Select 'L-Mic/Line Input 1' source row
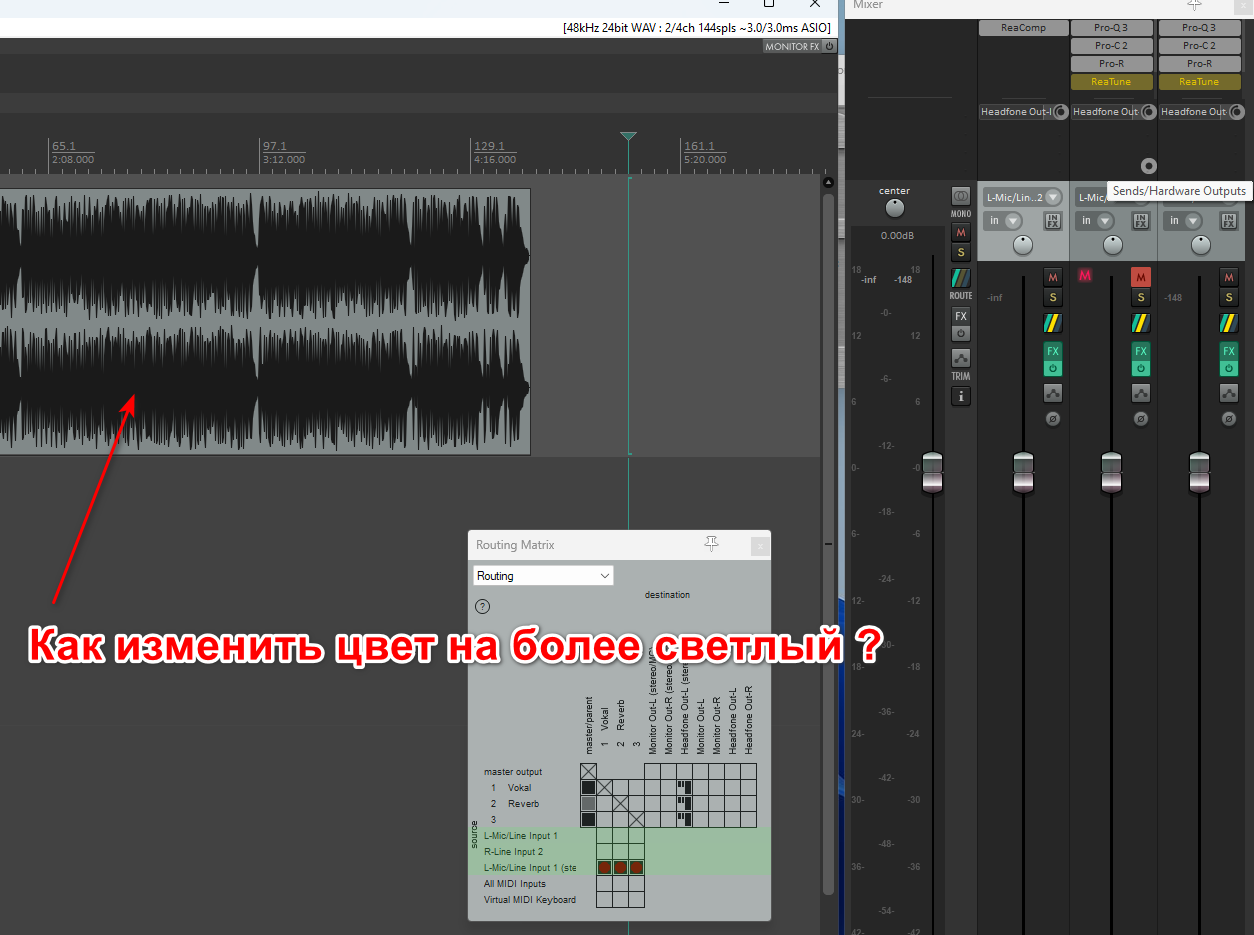Image resolution: width=1254 pixels, height=935 pixels. pyautogui.click(x=521, y=836)
